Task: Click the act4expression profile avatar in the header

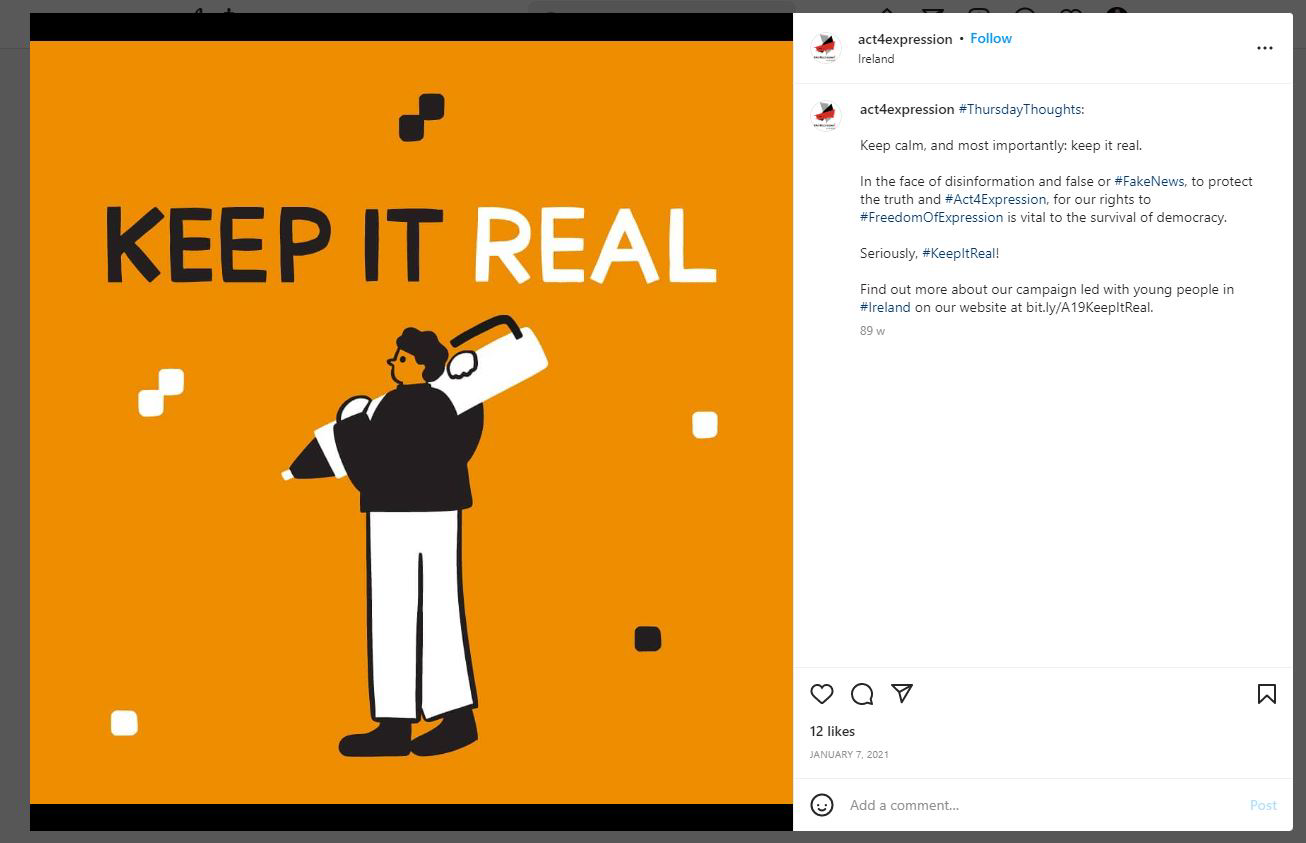Action: click(x=826, y=47)
